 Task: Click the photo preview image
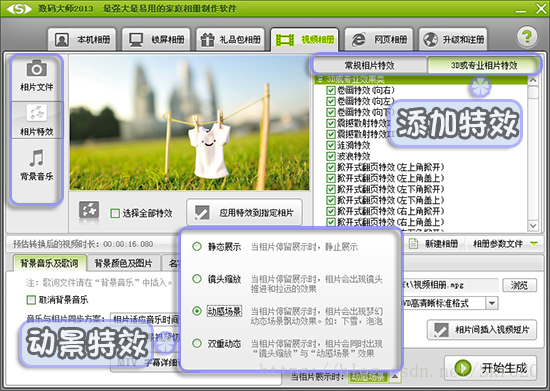tap(189, 123)
